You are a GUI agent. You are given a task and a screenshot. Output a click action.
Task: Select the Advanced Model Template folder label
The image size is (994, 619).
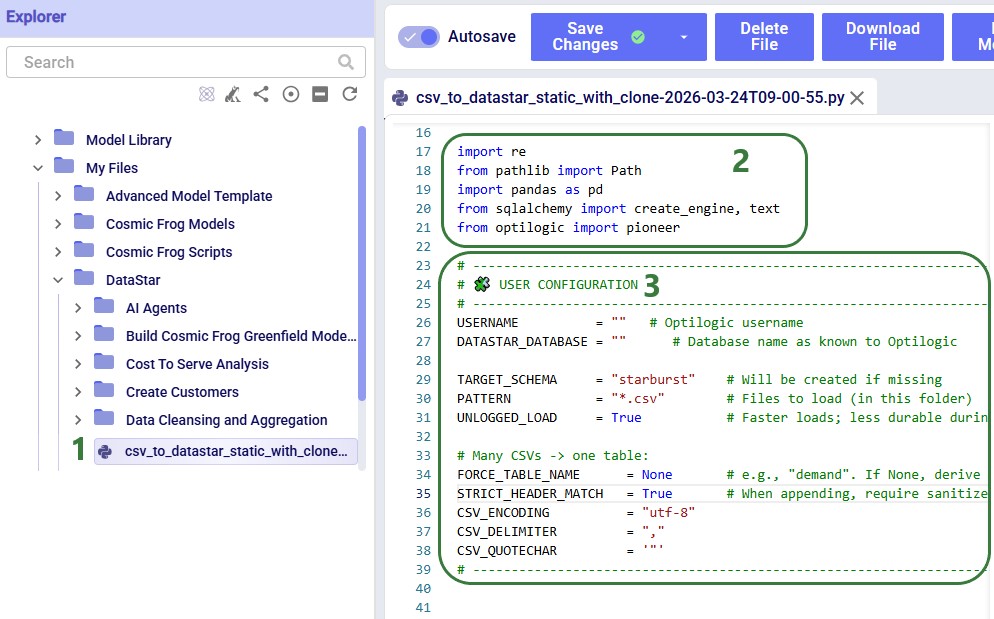click(x=189, y=196)
